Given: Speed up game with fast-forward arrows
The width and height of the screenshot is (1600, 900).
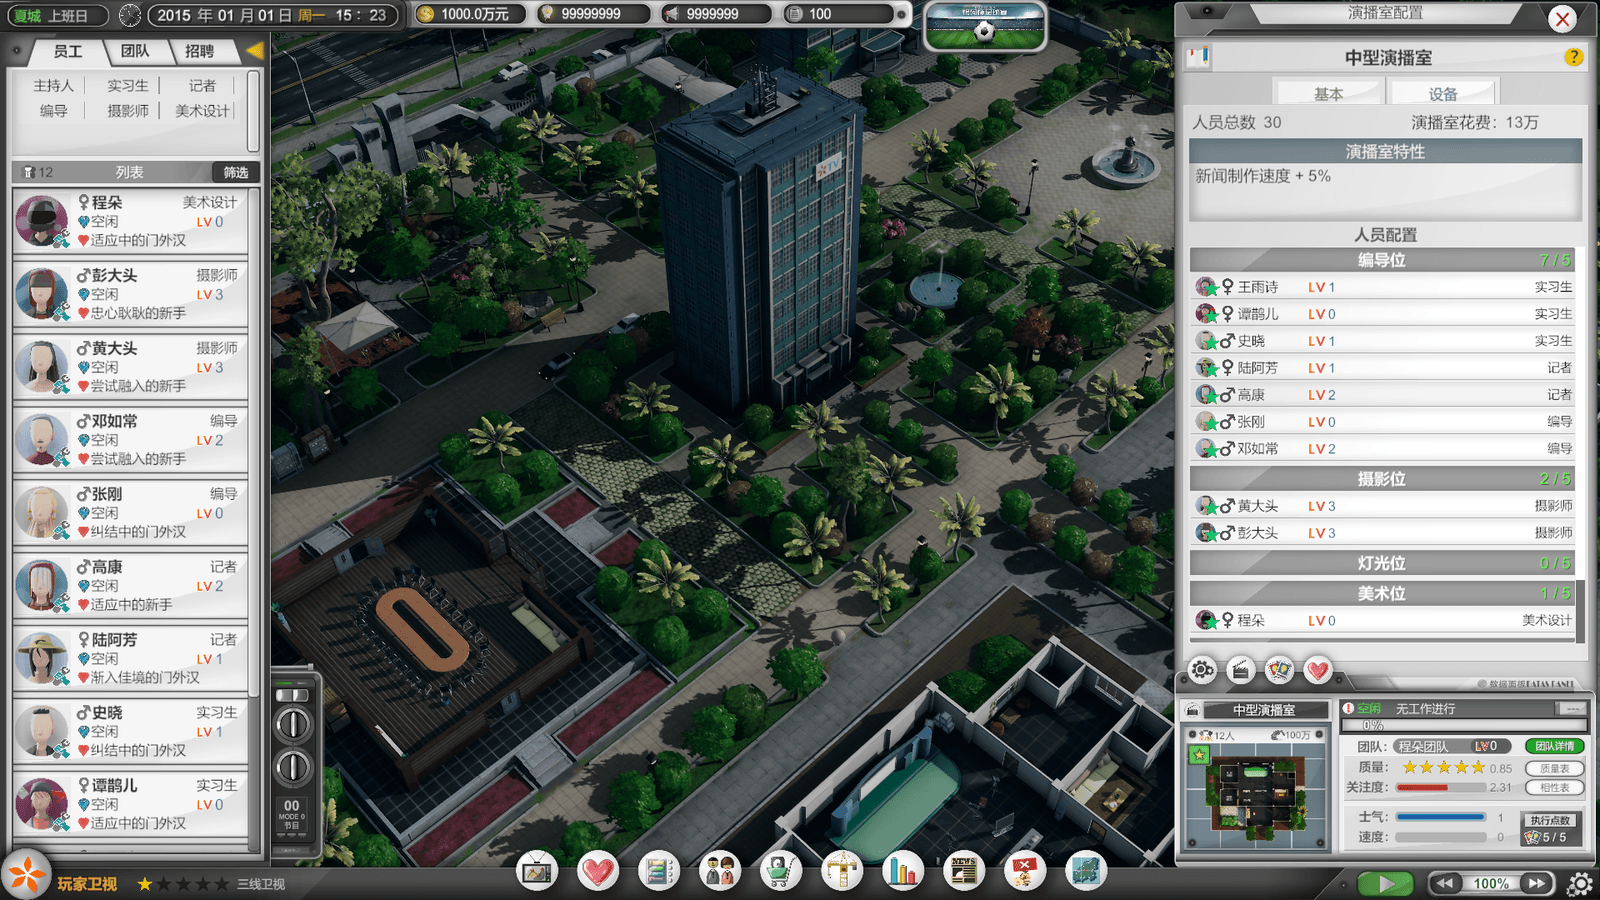Looking at the screenshot, I should coord(1537,883).
